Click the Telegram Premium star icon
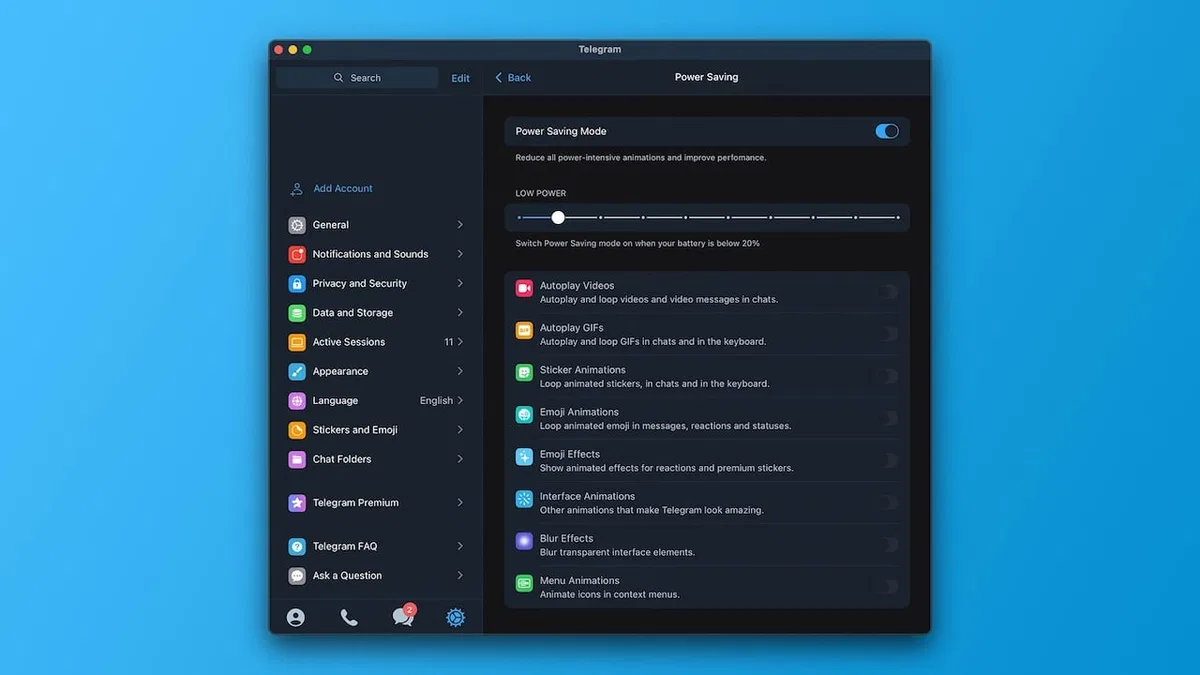The width and height of the screenshot is (1200, 675). tap(297, 503)
